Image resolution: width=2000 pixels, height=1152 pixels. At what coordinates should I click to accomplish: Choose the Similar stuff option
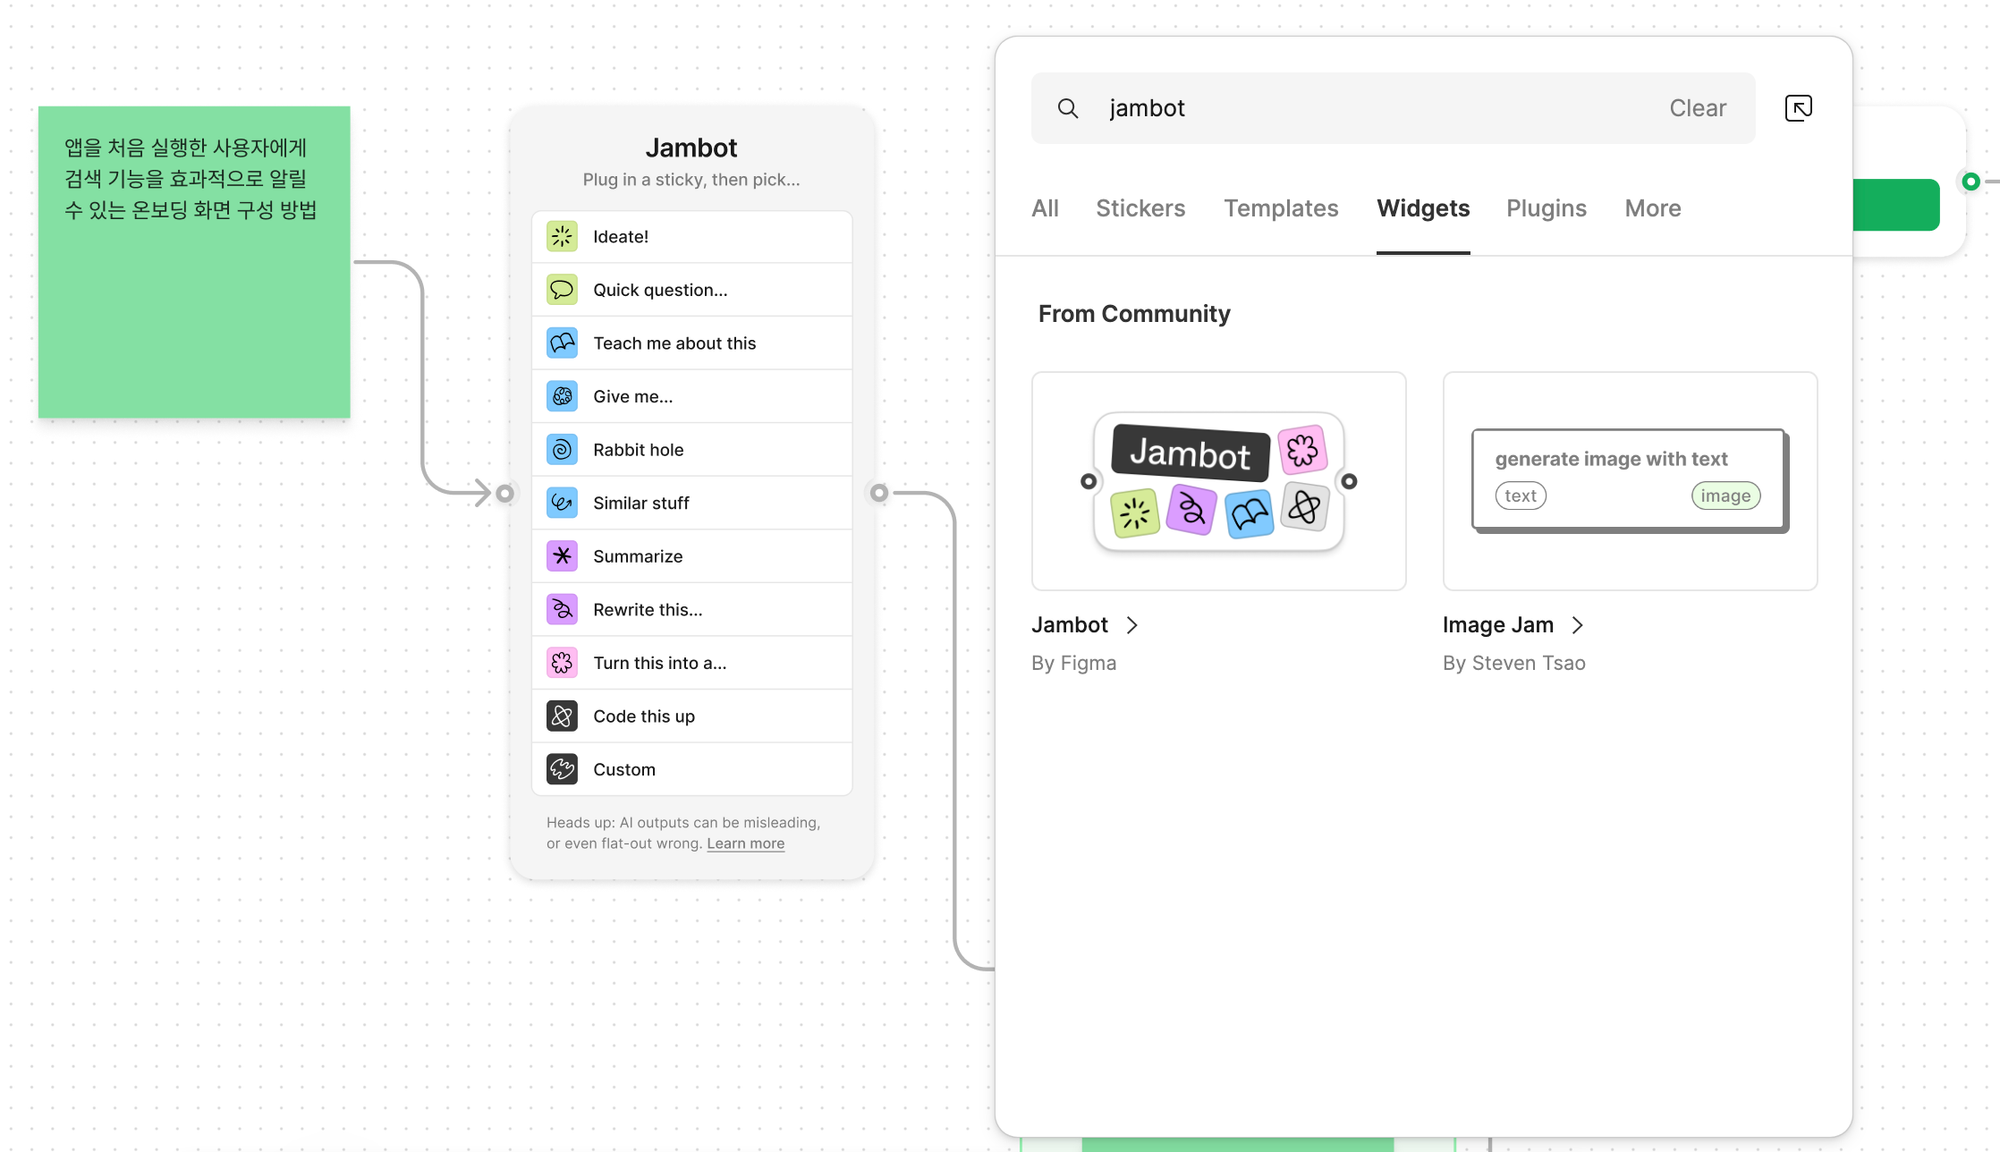tap(692, 503)
